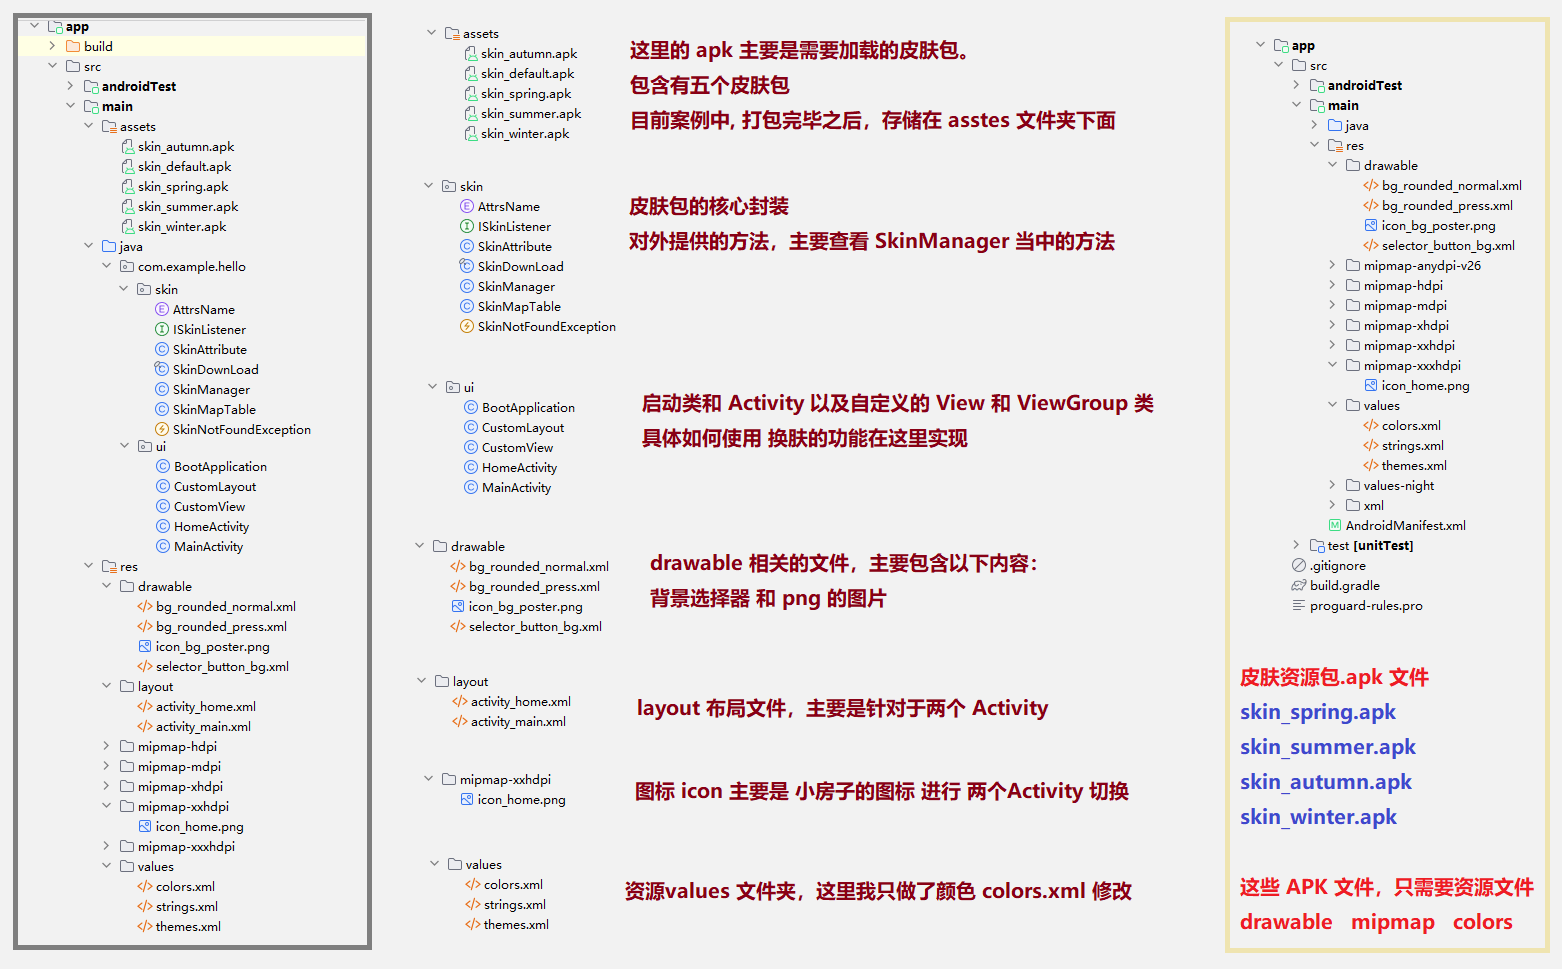Click blue skin_autumn.apk text in right note
The height and width of the screenshot is (969, 1562).
(1326, 782)
